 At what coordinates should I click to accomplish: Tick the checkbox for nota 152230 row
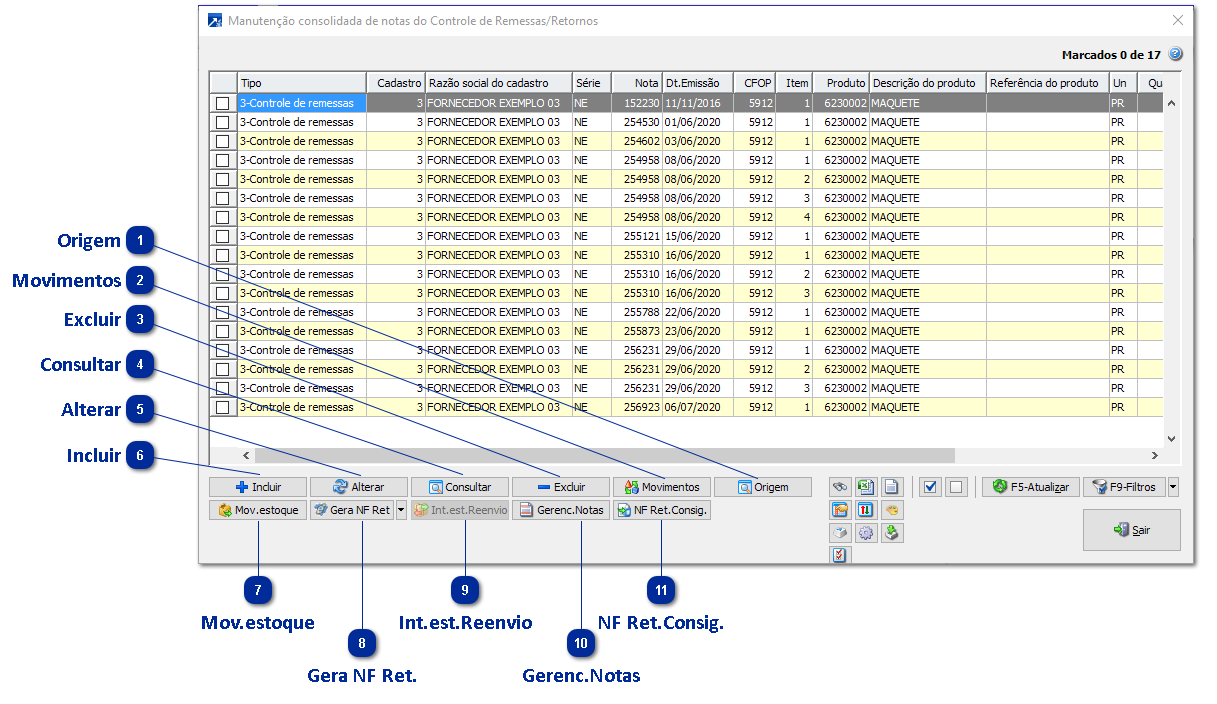coord(222,103)
